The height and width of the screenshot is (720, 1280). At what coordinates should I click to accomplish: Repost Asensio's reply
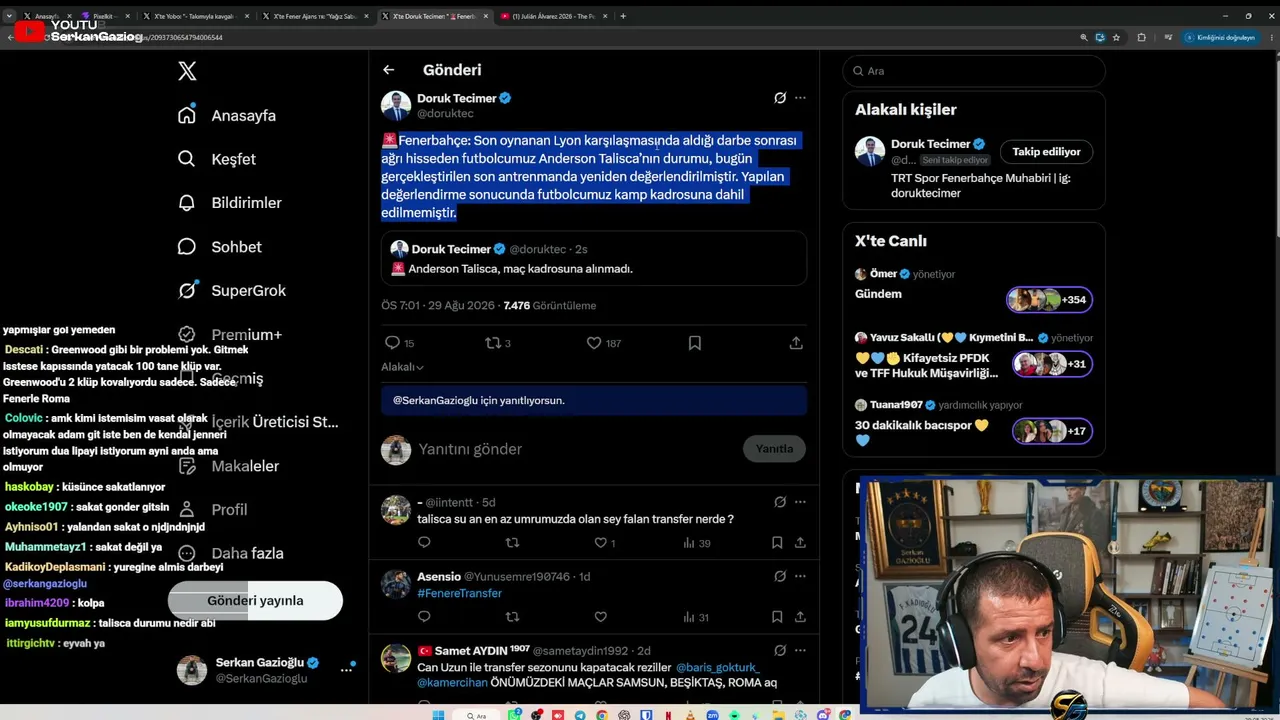pos(512,617)
